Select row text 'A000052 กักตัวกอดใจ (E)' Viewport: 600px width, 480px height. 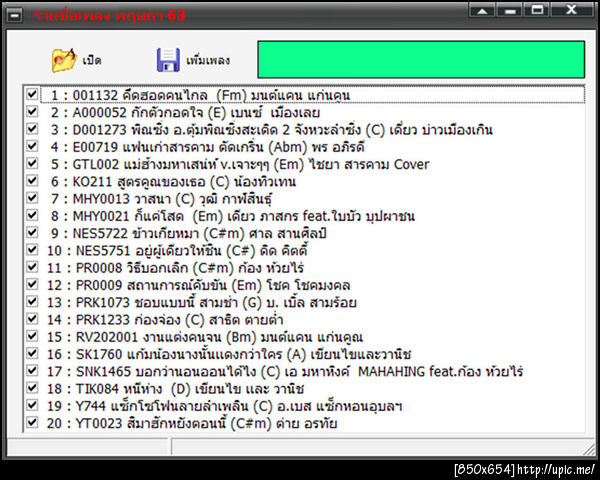[152, 113]
